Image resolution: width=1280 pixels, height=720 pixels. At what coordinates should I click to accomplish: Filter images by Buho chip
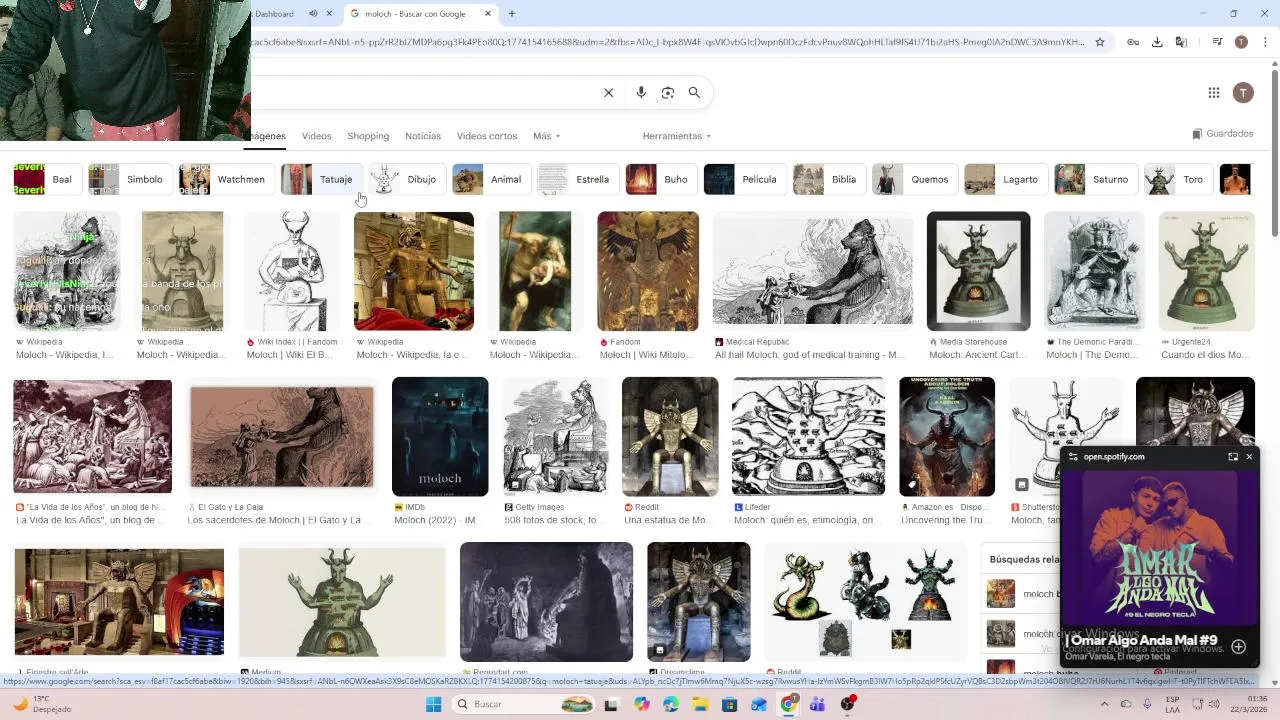661,179
